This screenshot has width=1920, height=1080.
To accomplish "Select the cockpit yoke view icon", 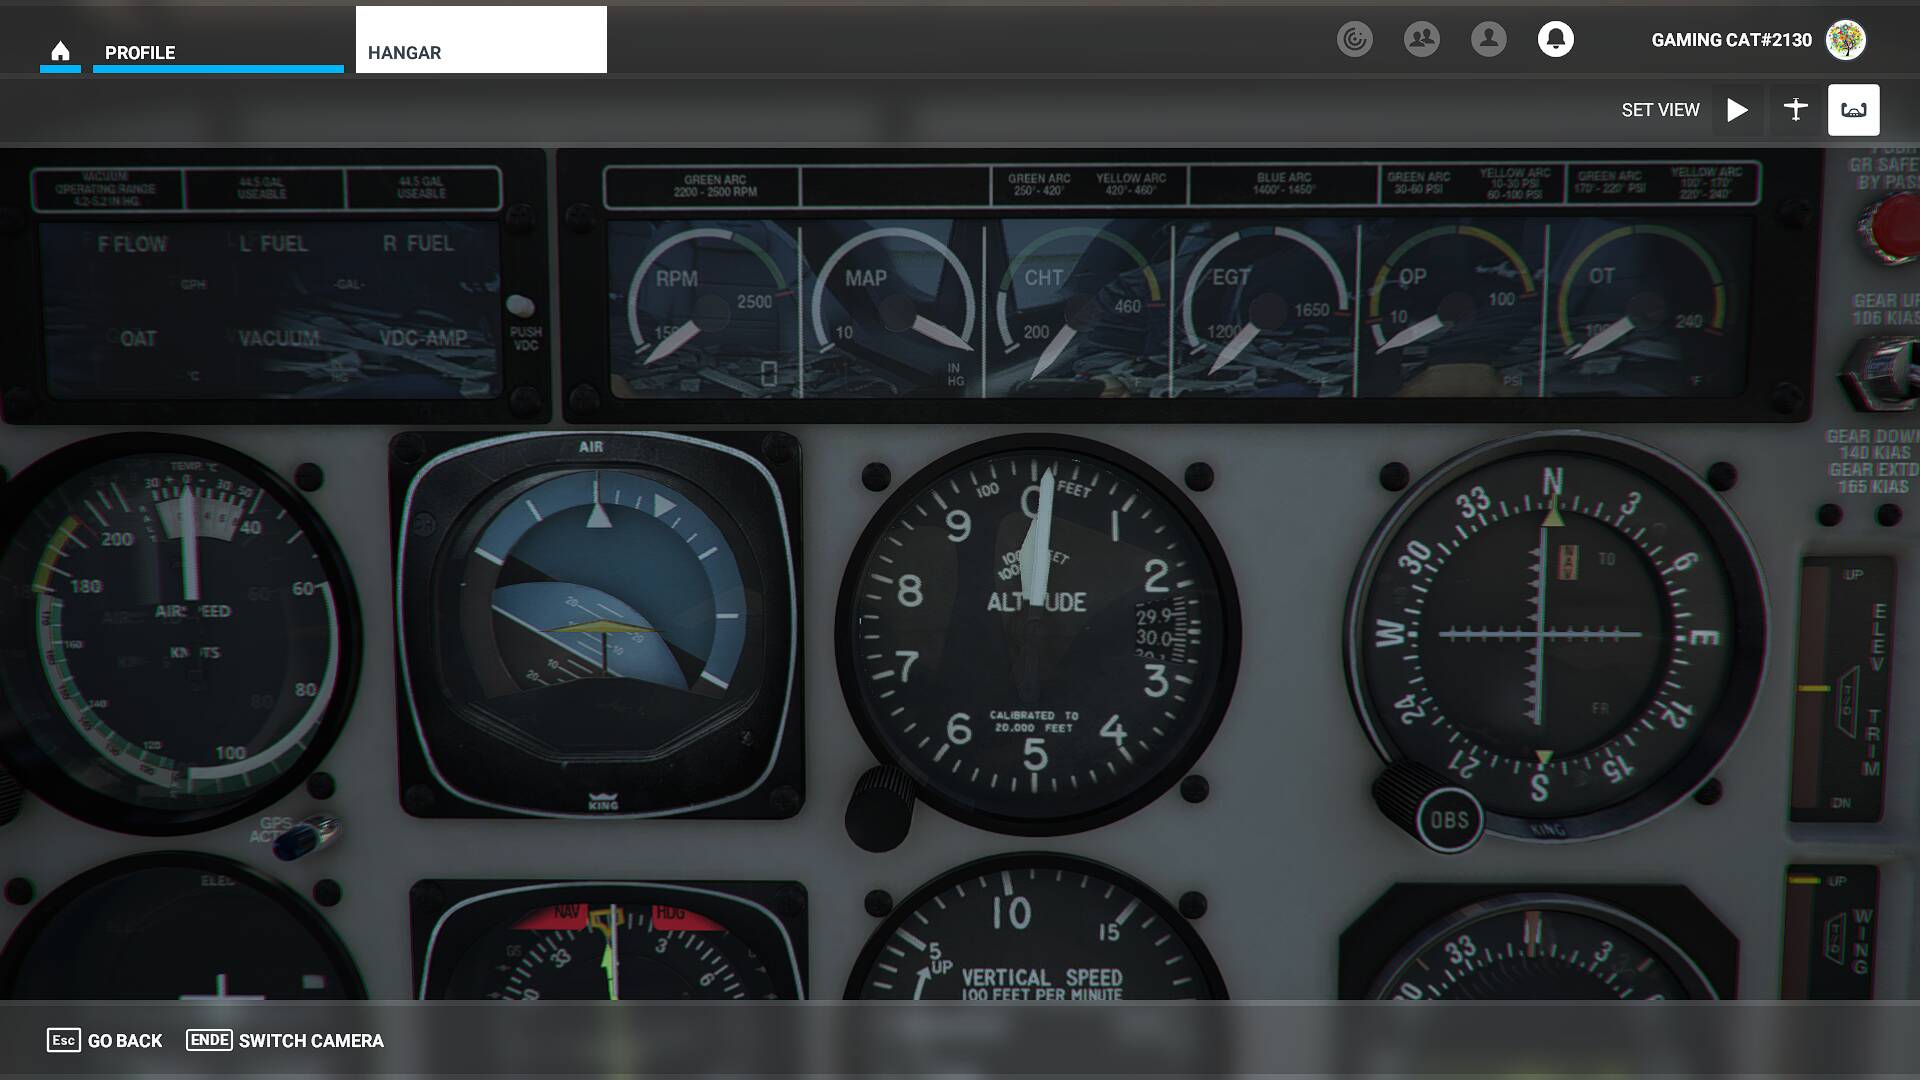I will coord(1853,110).
